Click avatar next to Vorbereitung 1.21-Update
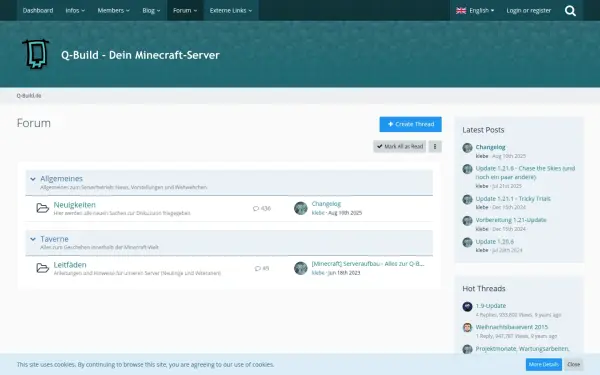This screenshot has height=375, width=600. click(x=467, y=221)
